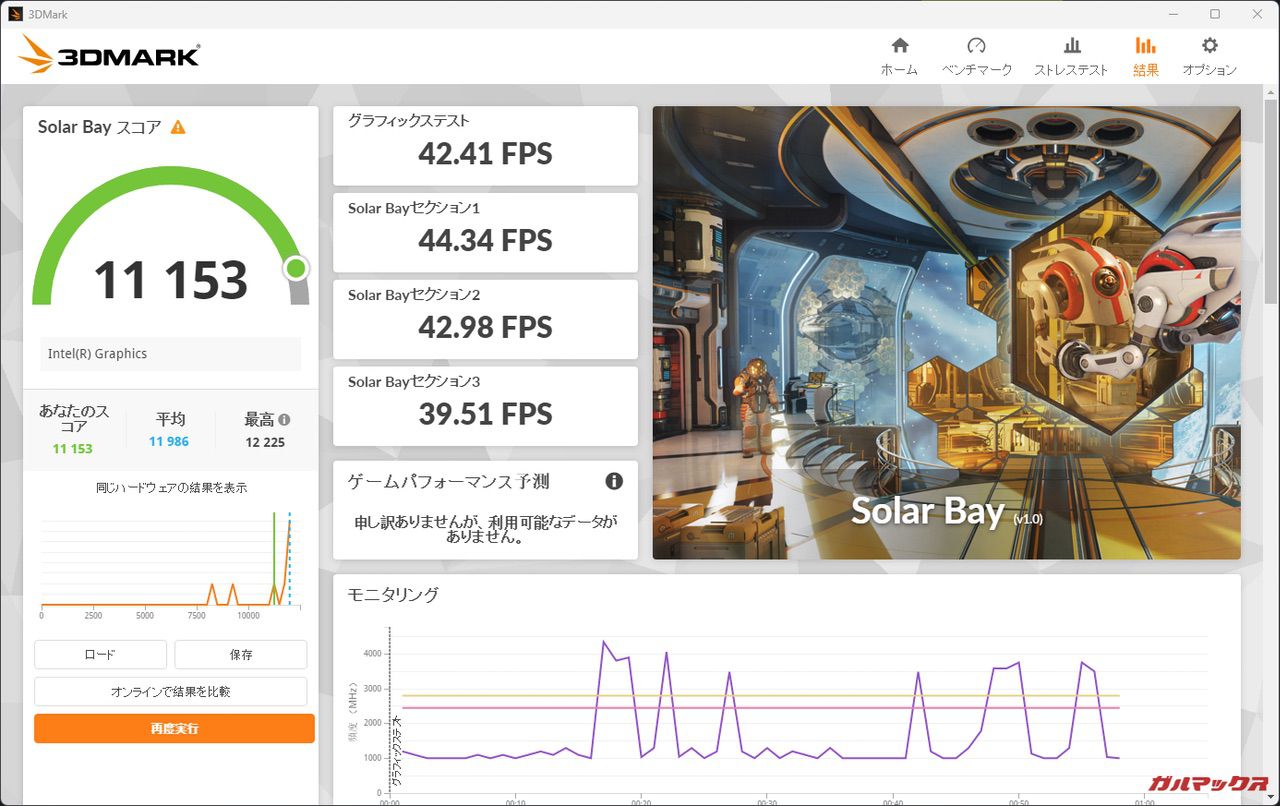This screenshot has height=806, width=1280.
Task: Click the 3DMark logo in header
Action: click(x=109, y=55)
